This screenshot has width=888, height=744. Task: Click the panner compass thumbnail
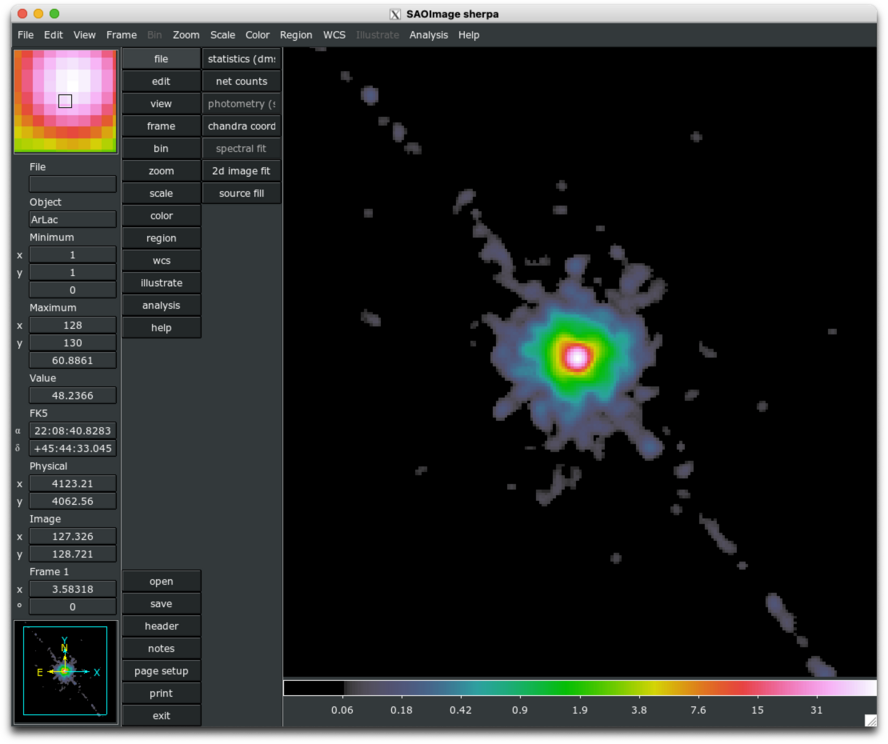click(x=65, y=671)
